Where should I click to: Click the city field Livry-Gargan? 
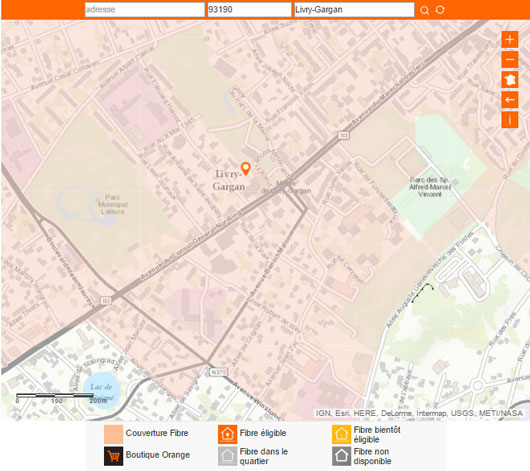pyautogui.click(x=354, y=9)
